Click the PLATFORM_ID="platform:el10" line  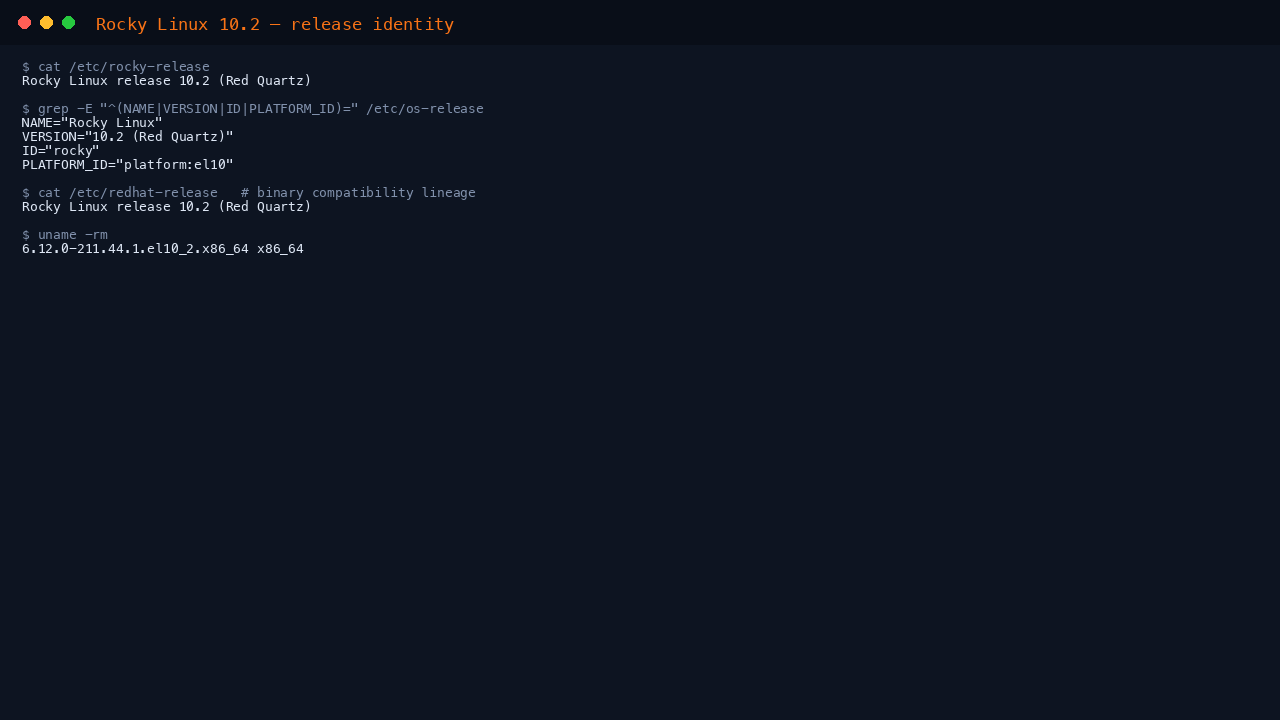(x=128, y=165)
